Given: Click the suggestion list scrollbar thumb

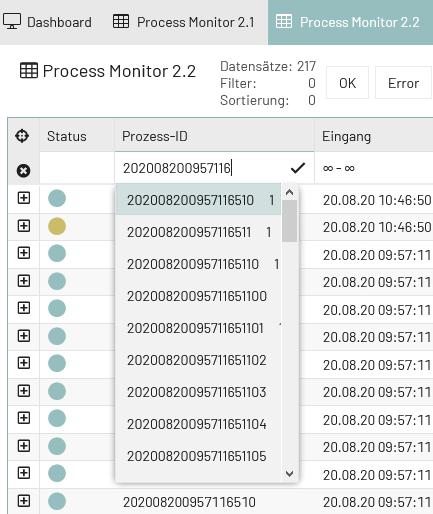Looking at the screenshot, I should coord(289,221).
